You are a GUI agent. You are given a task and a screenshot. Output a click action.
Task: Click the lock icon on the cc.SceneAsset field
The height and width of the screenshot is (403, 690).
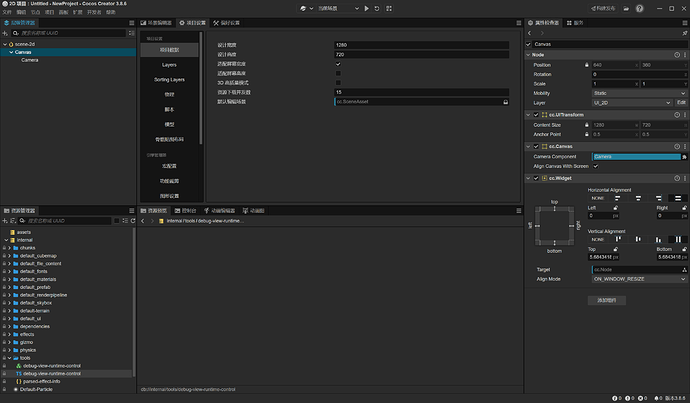click(506, 102)
